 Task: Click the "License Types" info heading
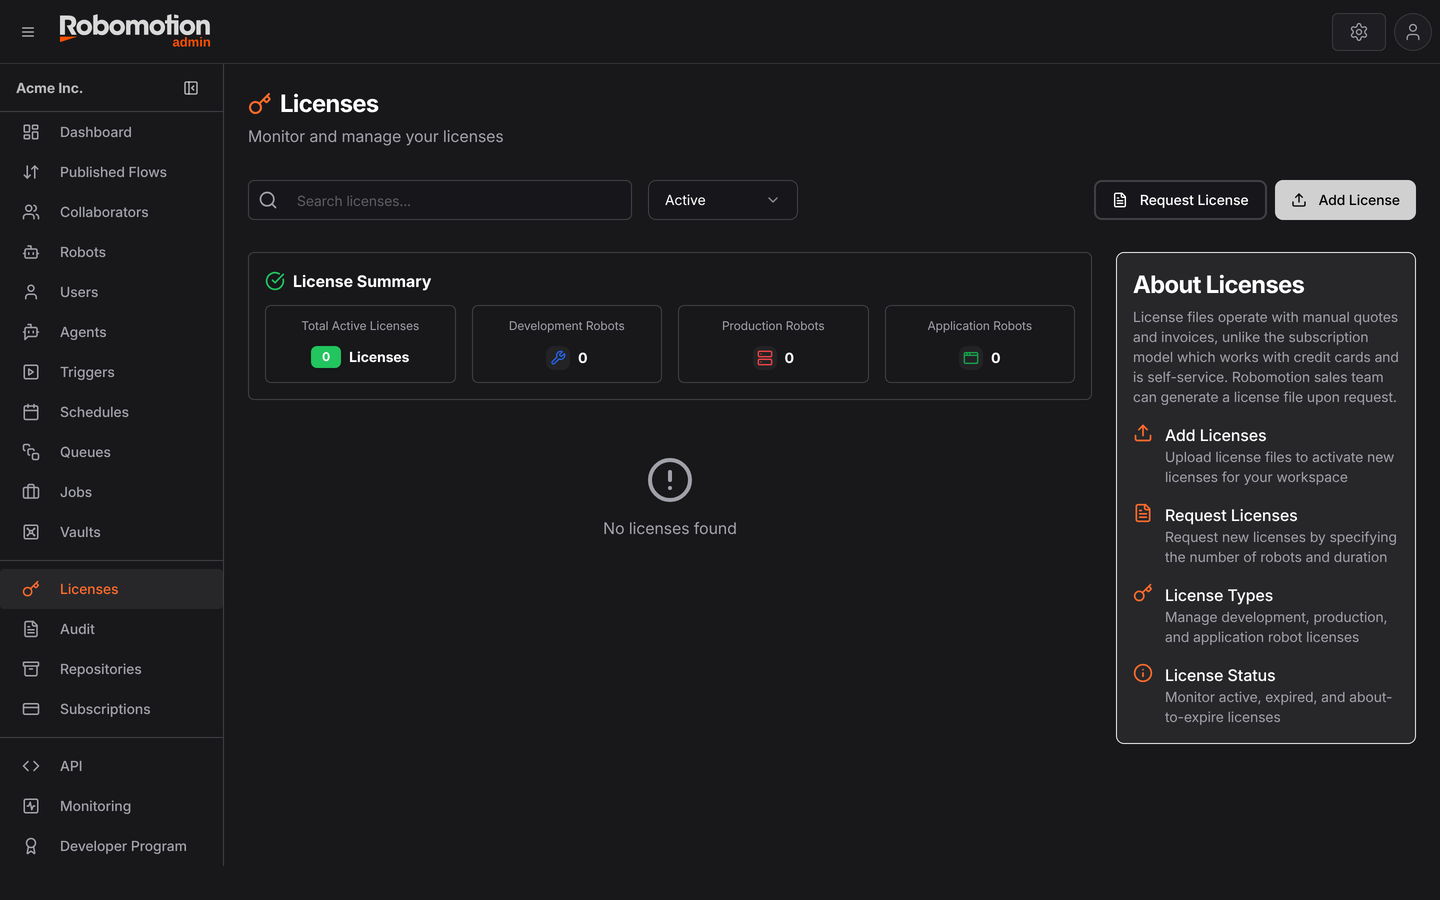1219,595
